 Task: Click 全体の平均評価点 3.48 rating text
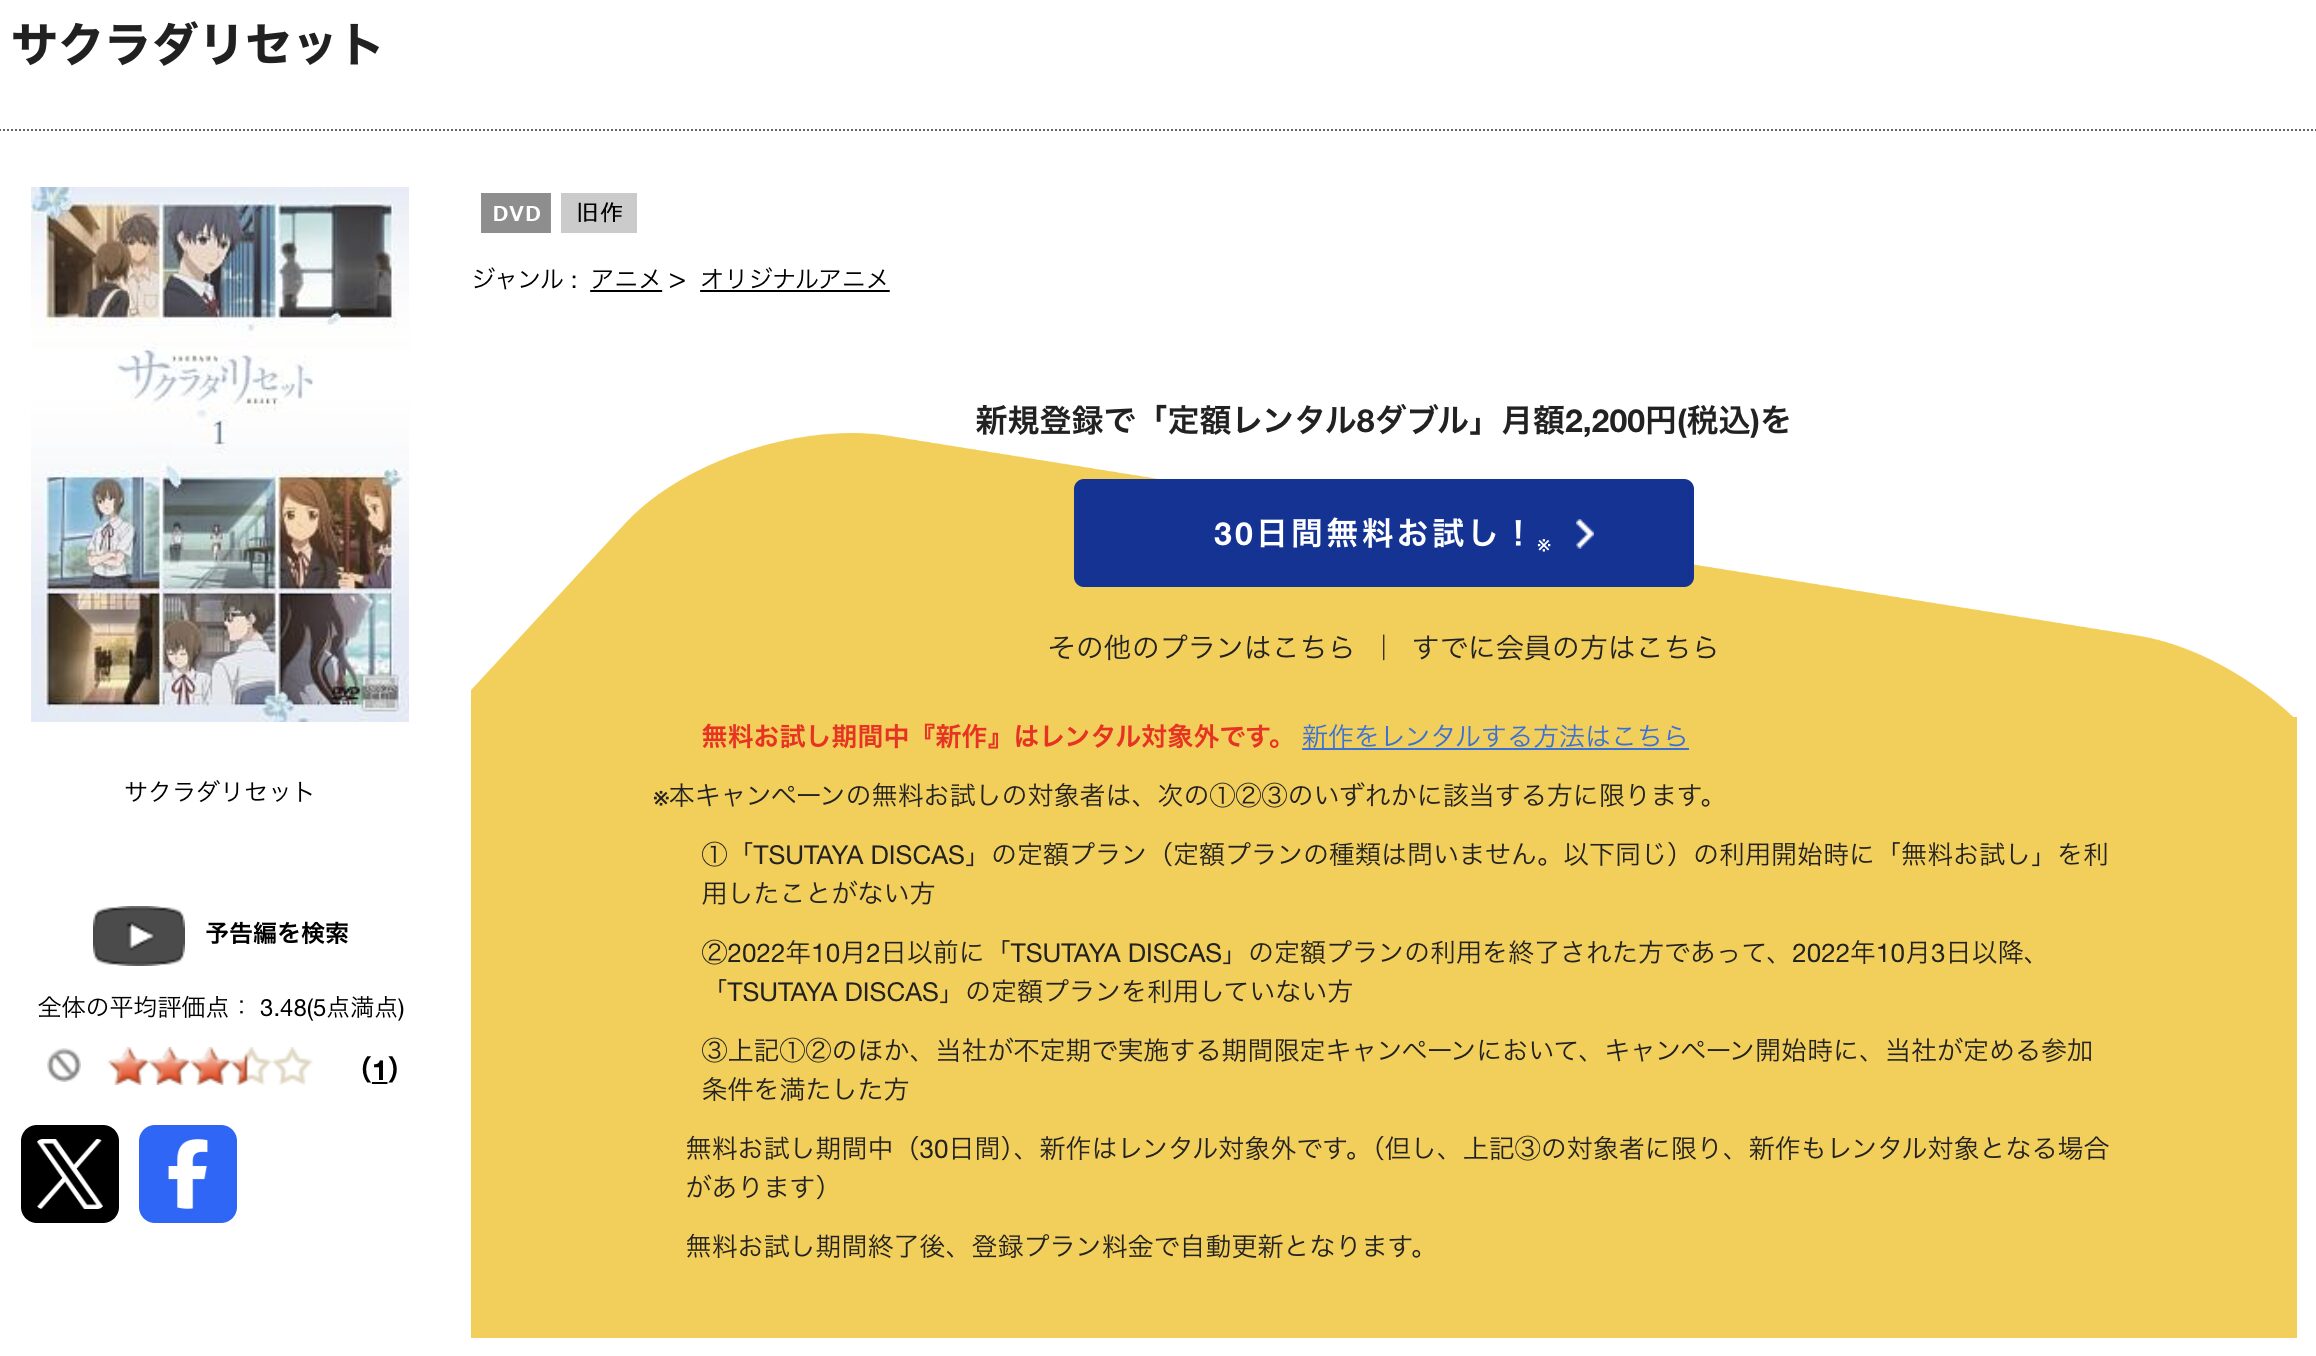pos(221,1008)
